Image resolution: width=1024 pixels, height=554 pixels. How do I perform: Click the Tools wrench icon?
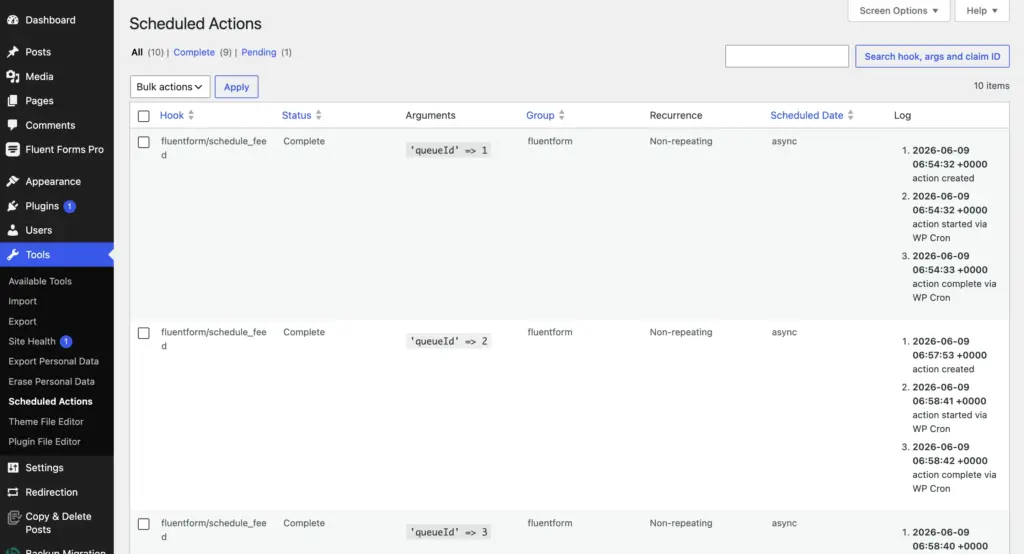click(x=12, y=255)
